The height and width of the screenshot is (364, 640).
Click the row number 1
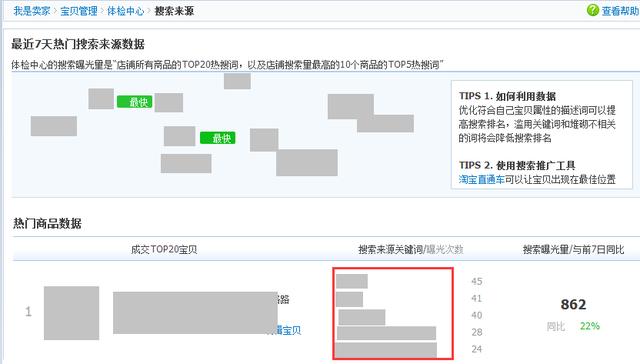click(28, 312)
